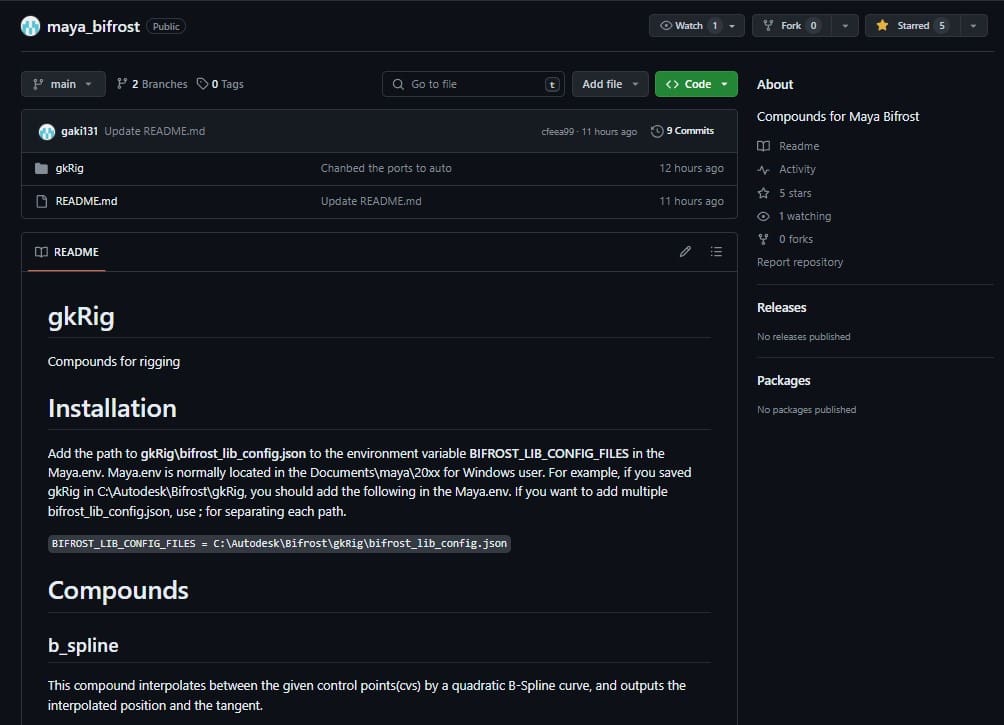
Task: Click the book icon beside Readme in About
Action: 763,146
